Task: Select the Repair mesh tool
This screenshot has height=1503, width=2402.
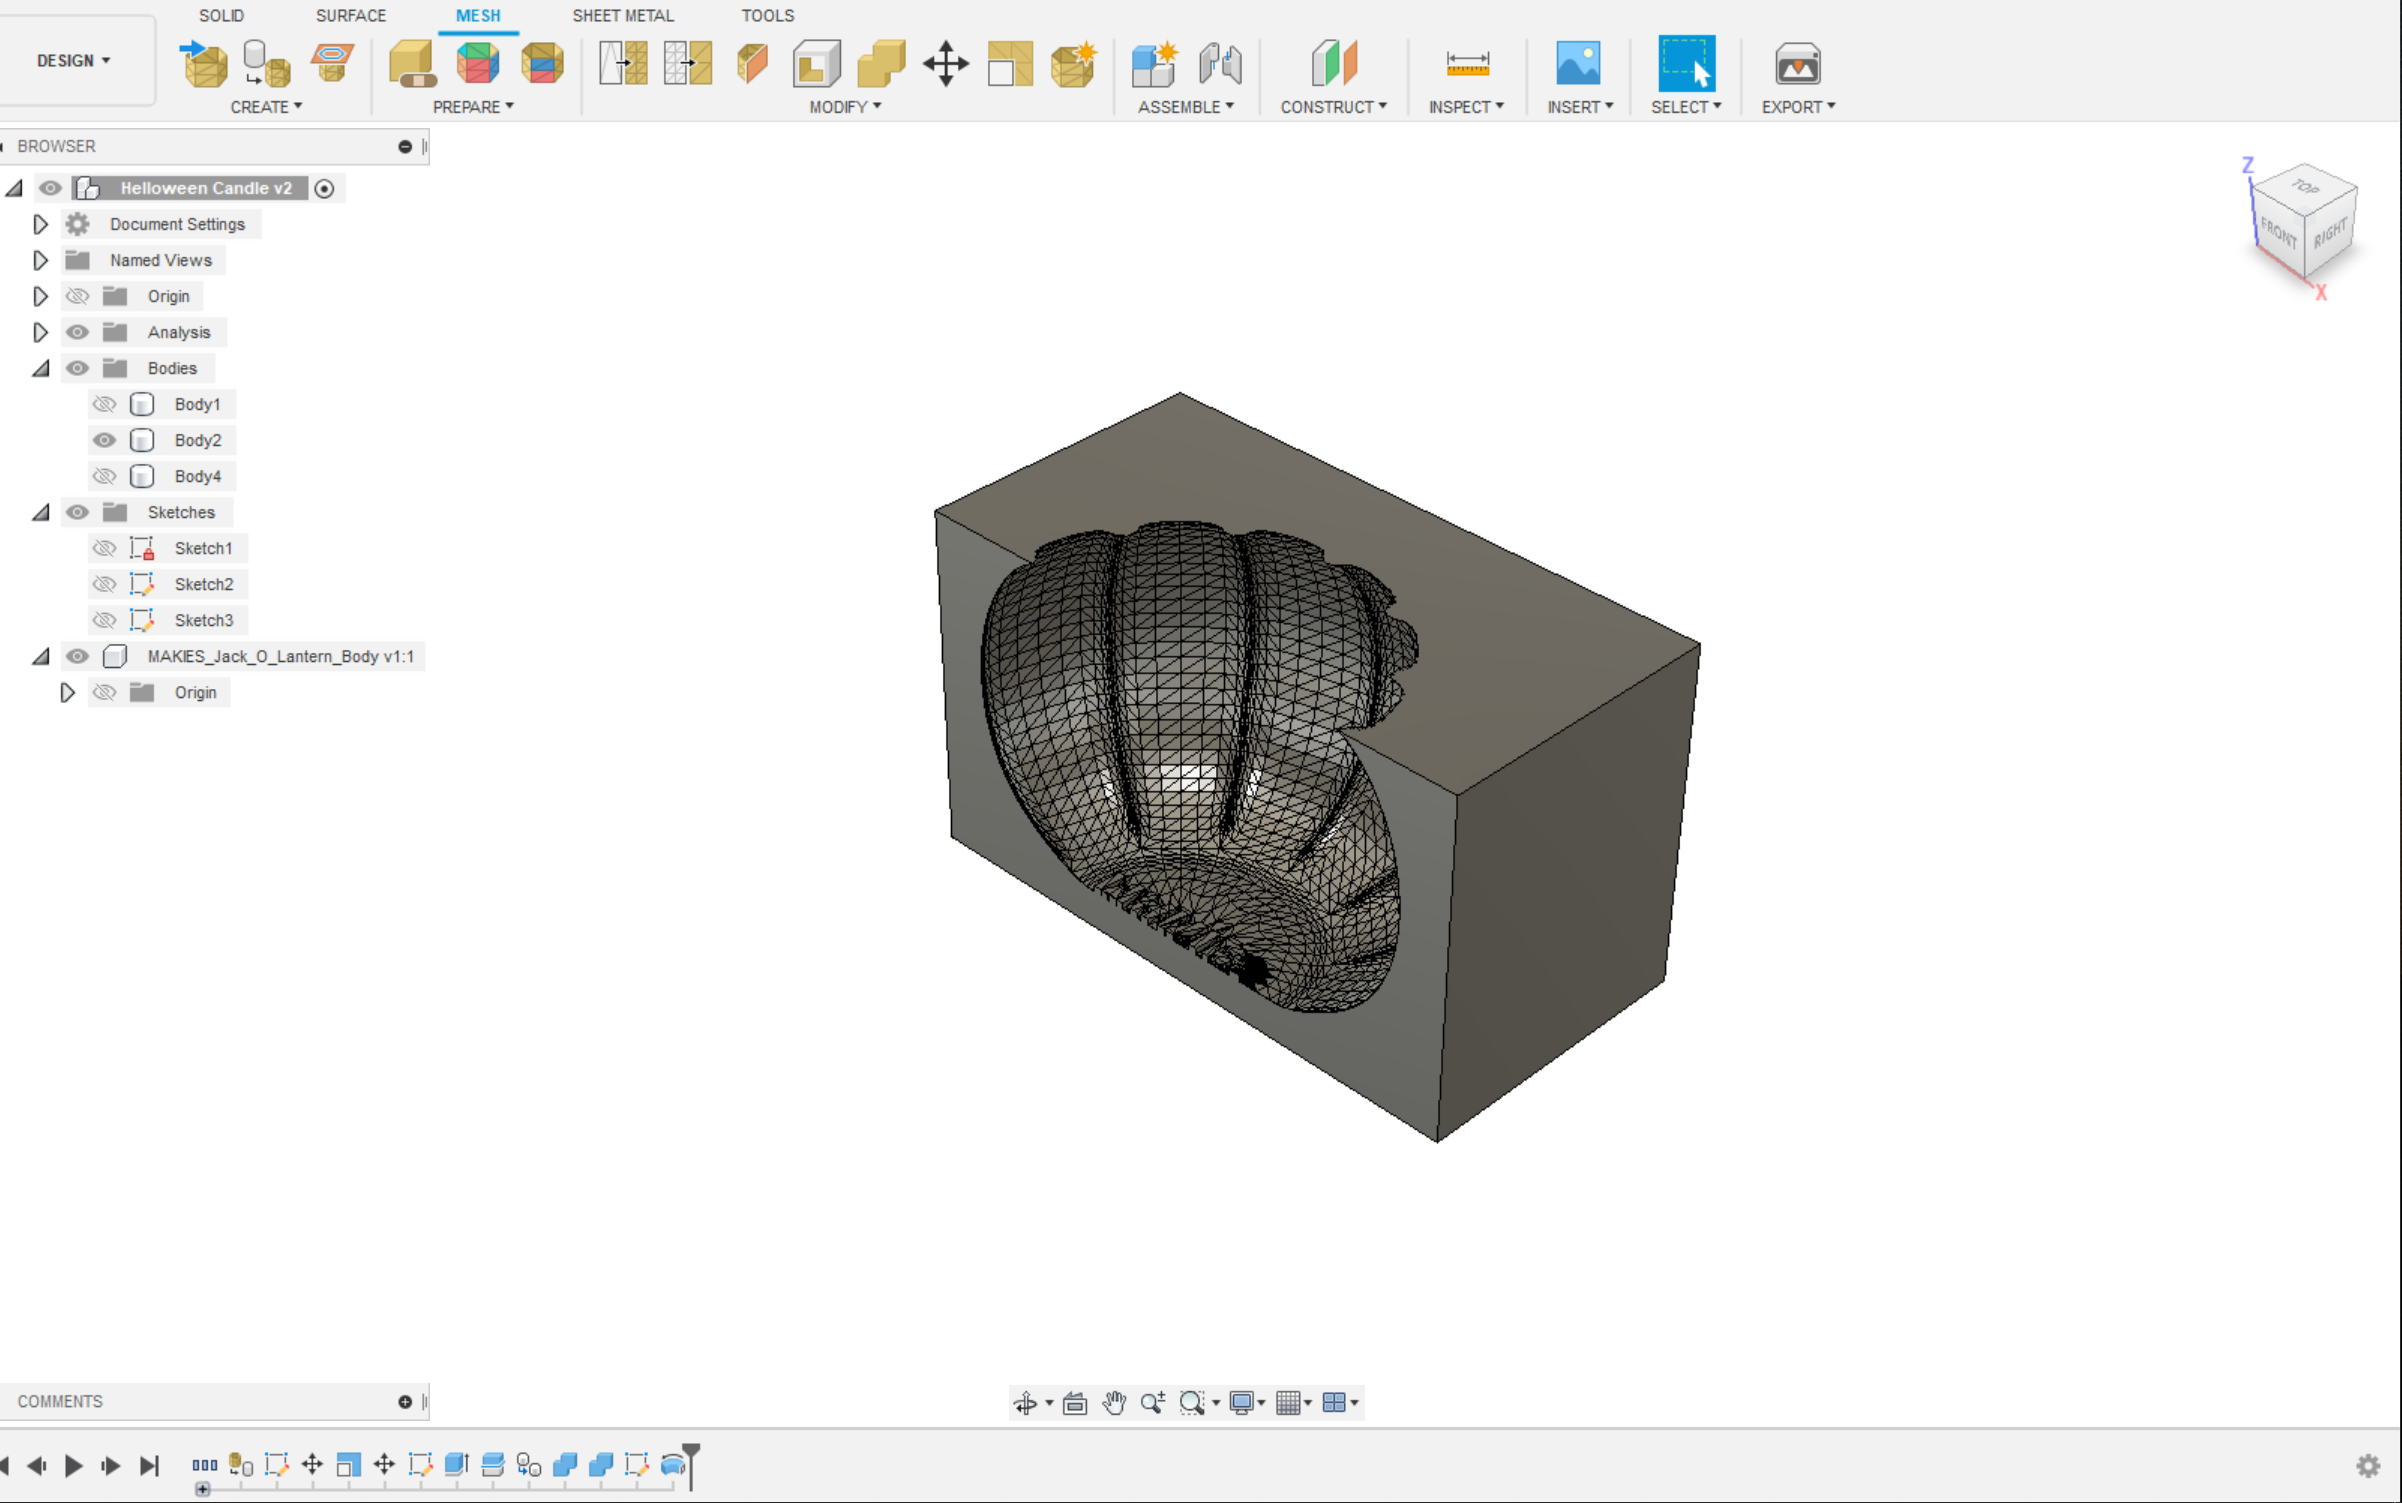Action: 412,64
